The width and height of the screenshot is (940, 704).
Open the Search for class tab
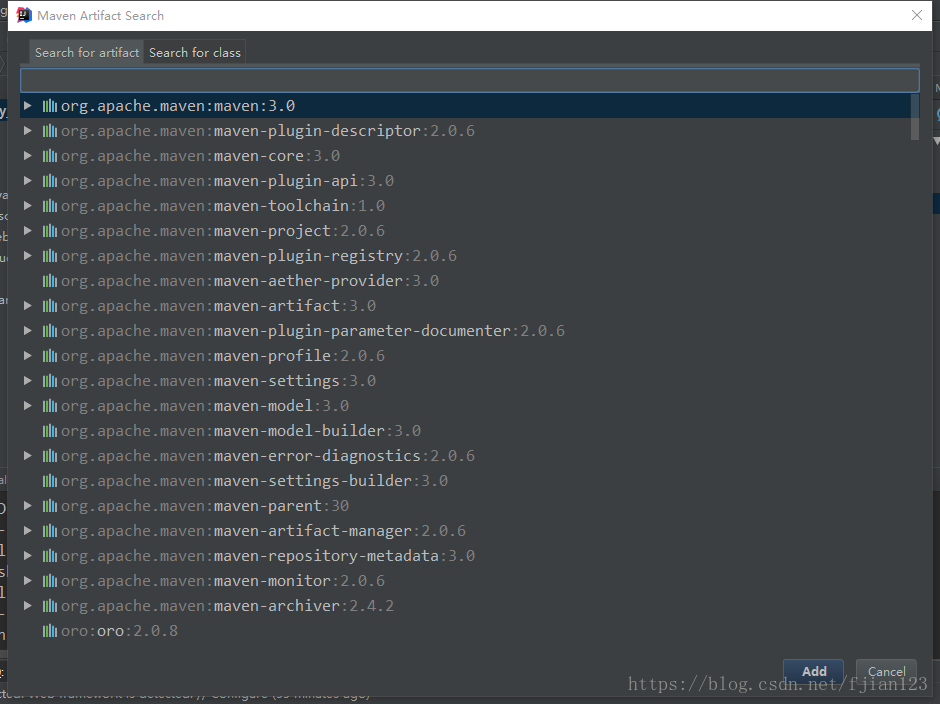[x=195, y=53]
